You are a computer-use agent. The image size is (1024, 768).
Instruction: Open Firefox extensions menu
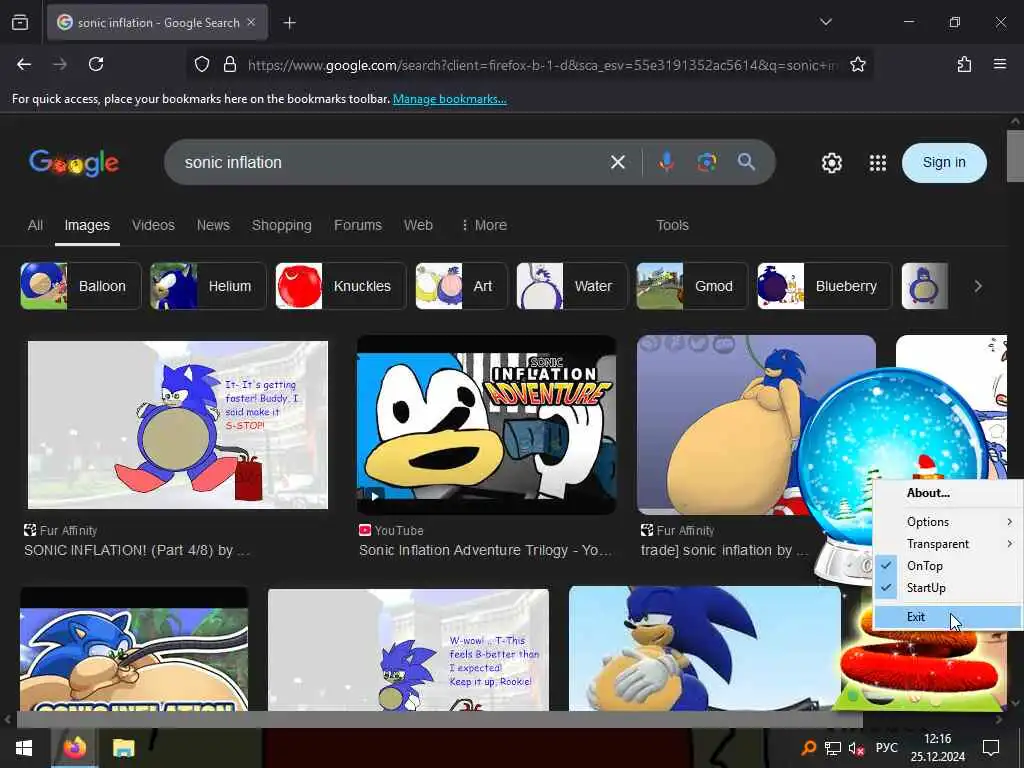964,64
